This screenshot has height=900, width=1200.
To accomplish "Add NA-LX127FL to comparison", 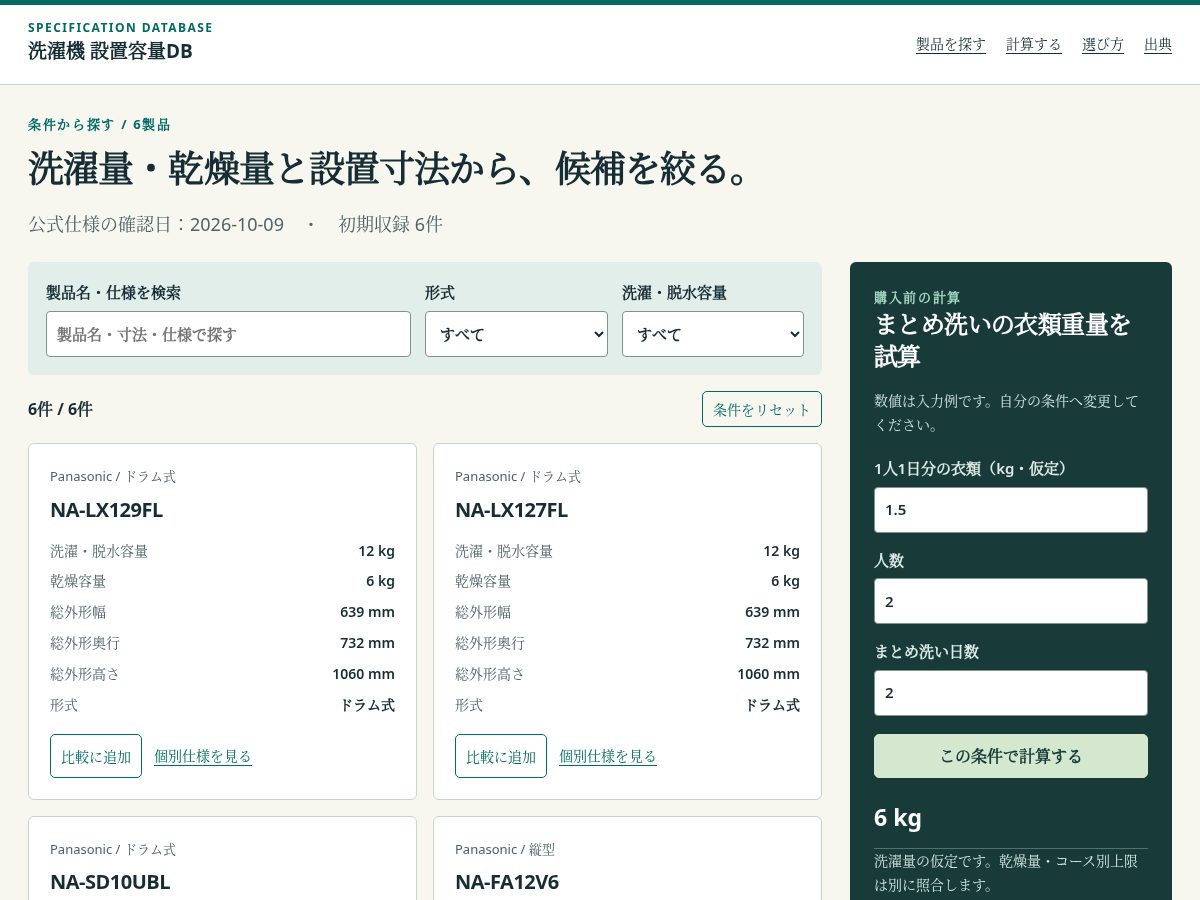I will [x=501, y=756].
